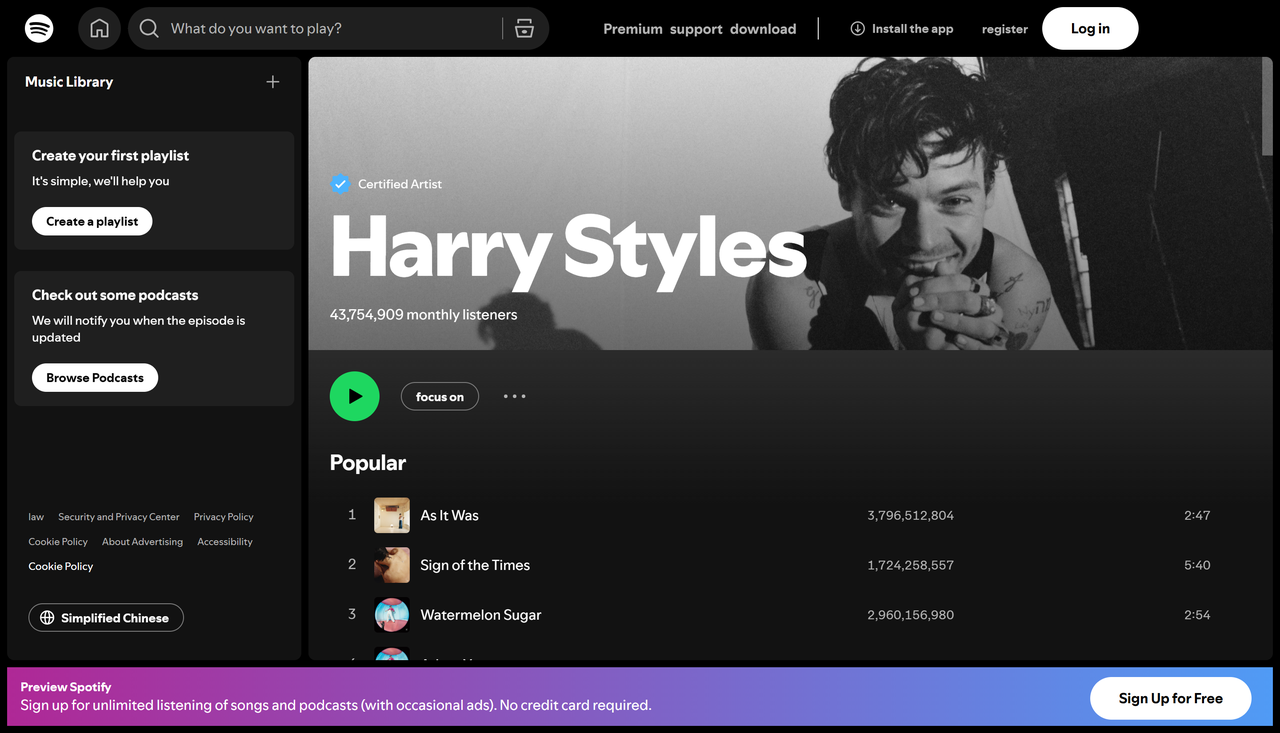Open the Watermelon Sugar cover art
1280x733 pixels.
[x=392, y=615]
